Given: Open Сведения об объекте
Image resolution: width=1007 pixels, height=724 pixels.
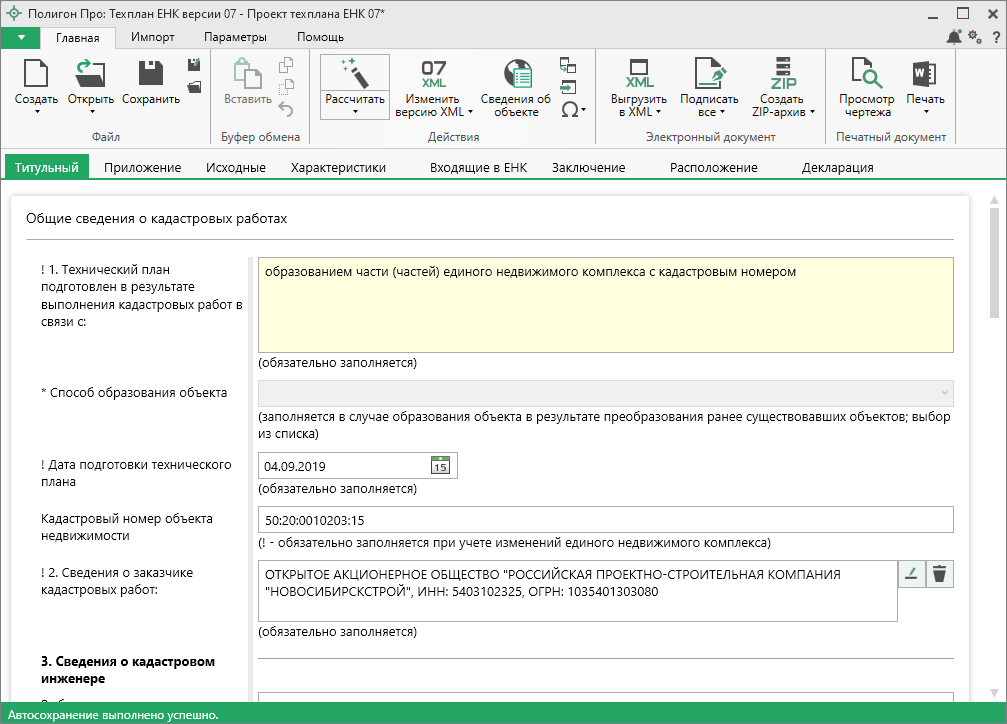Looking at the screenshot, I should [516, 74].
